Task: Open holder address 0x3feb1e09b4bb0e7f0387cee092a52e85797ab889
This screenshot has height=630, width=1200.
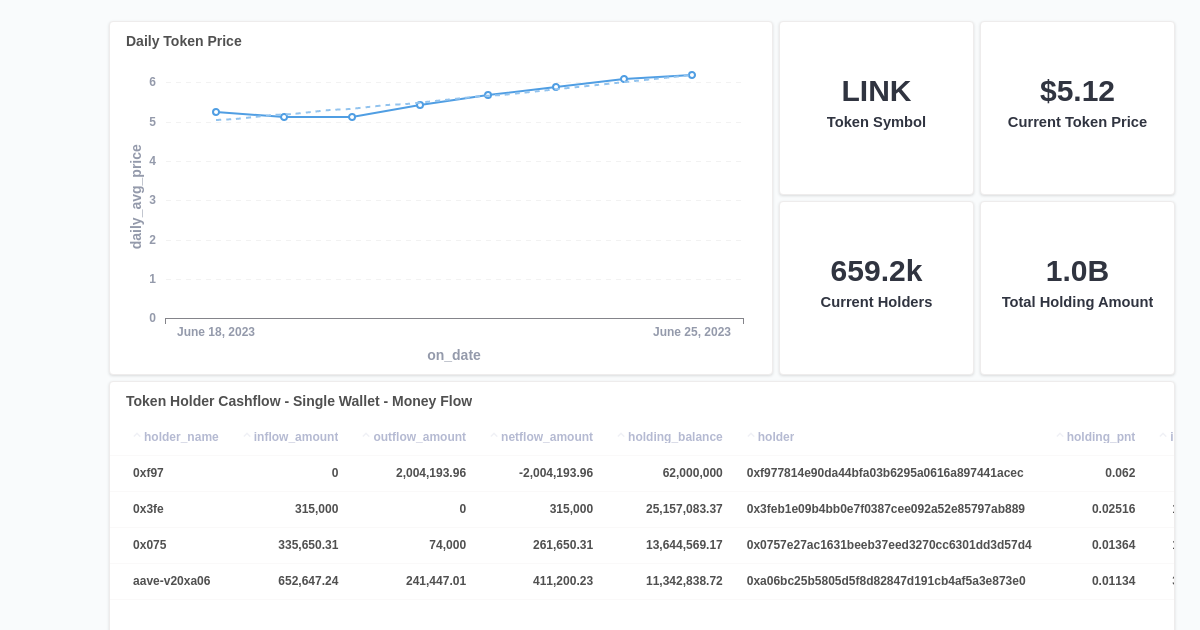Action: pyautogui.click(x=884, y=508)
